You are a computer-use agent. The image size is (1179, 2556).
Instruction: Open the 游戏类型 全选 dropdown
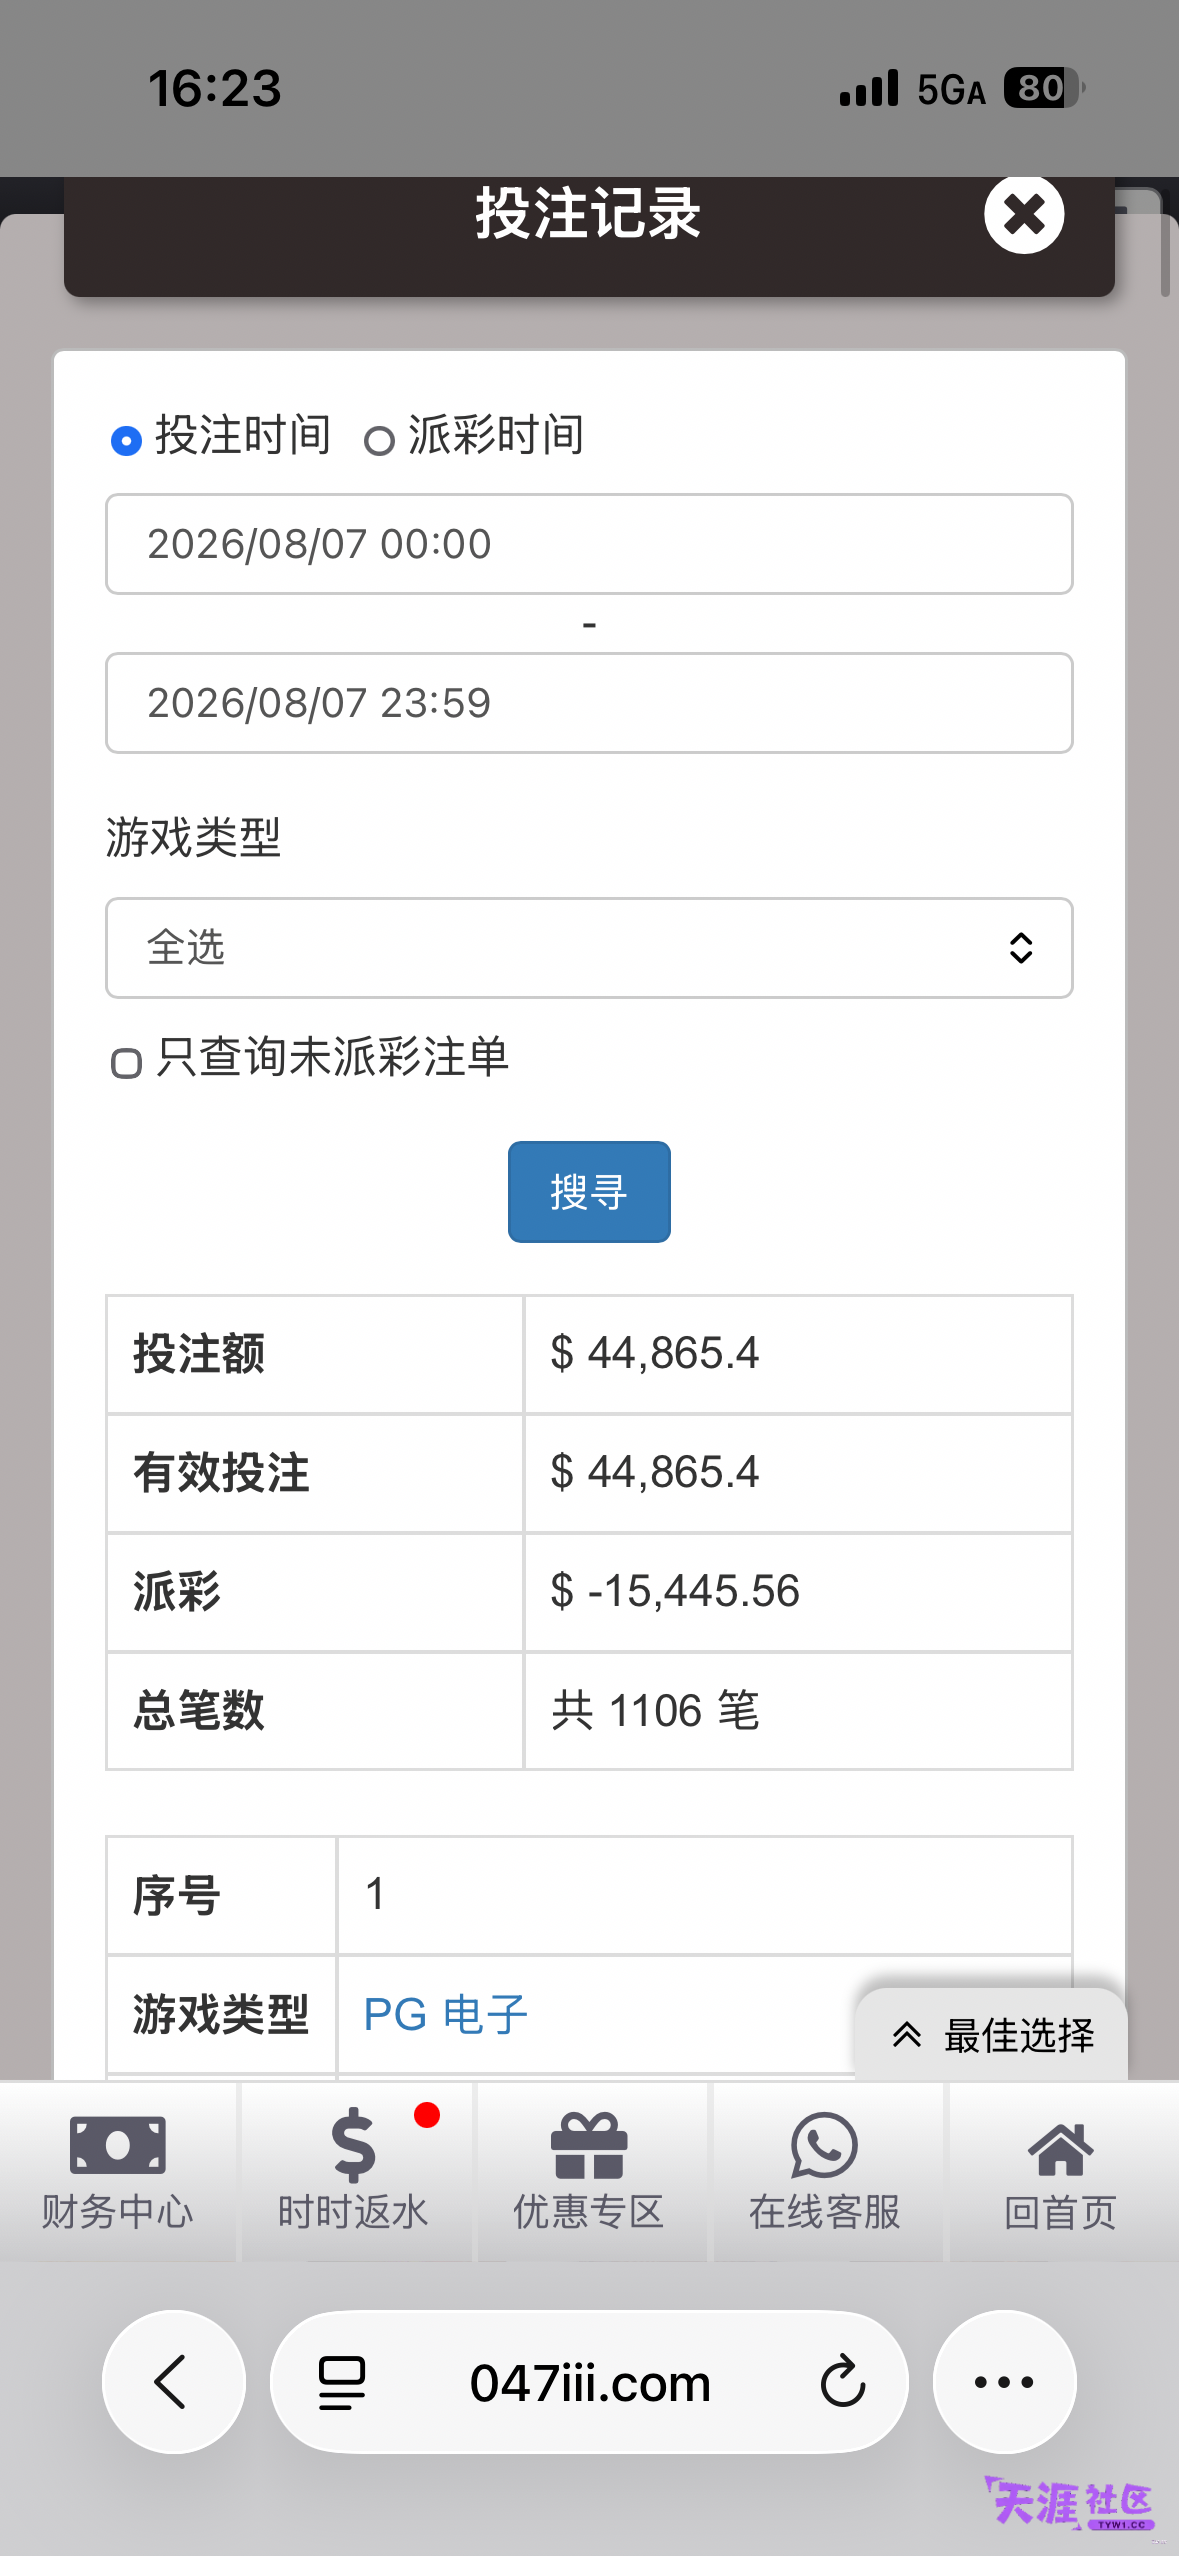tap(589, 948)
